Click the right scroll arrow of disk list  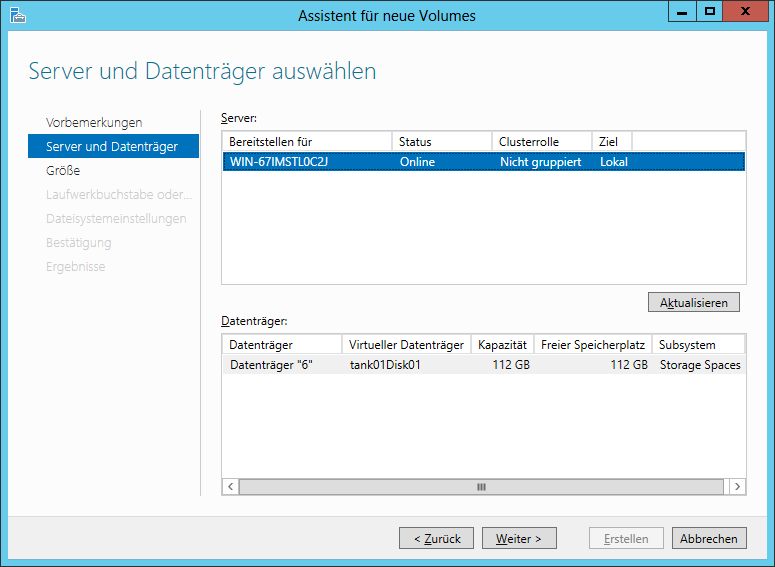737,486
